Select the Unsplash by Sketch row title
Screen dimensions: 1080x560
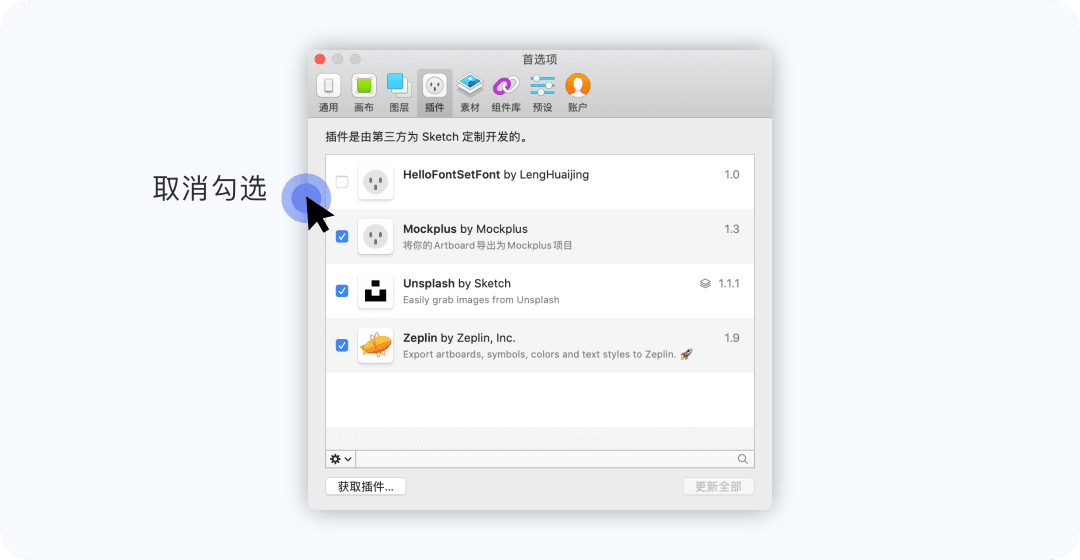coord(457,284)
